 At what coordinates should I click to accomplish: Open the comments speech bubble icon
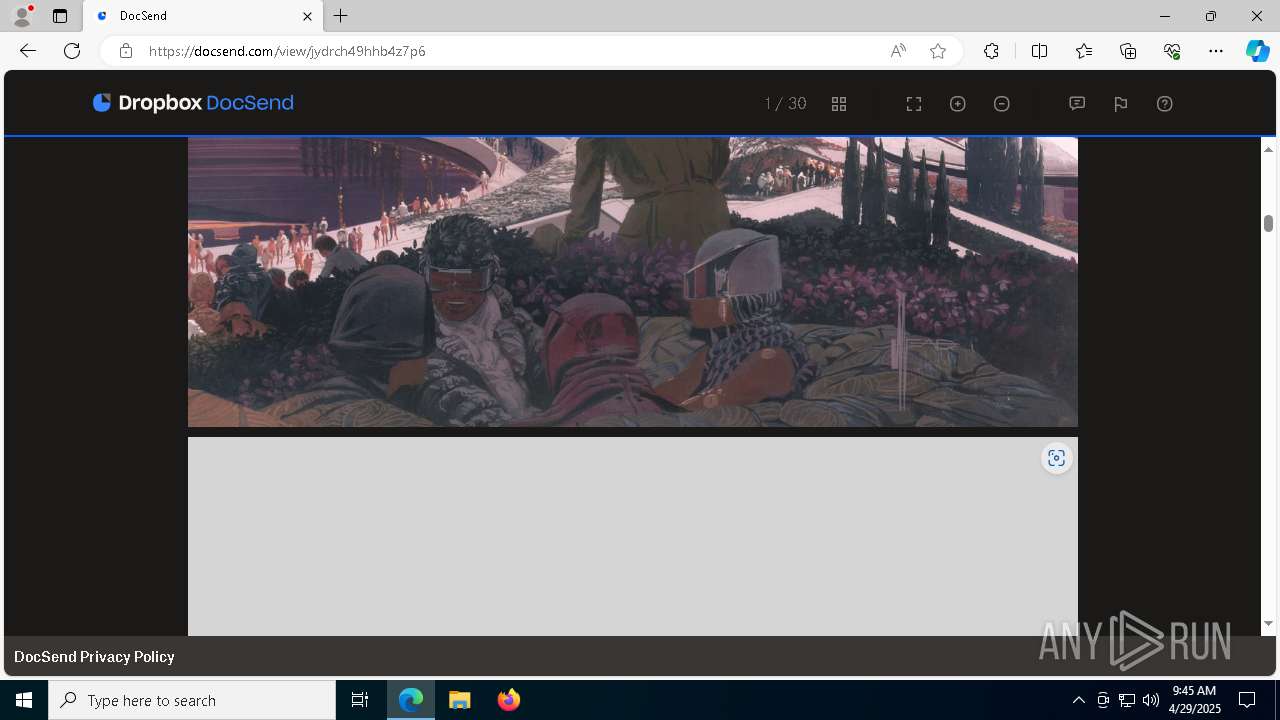point(1077,104)
